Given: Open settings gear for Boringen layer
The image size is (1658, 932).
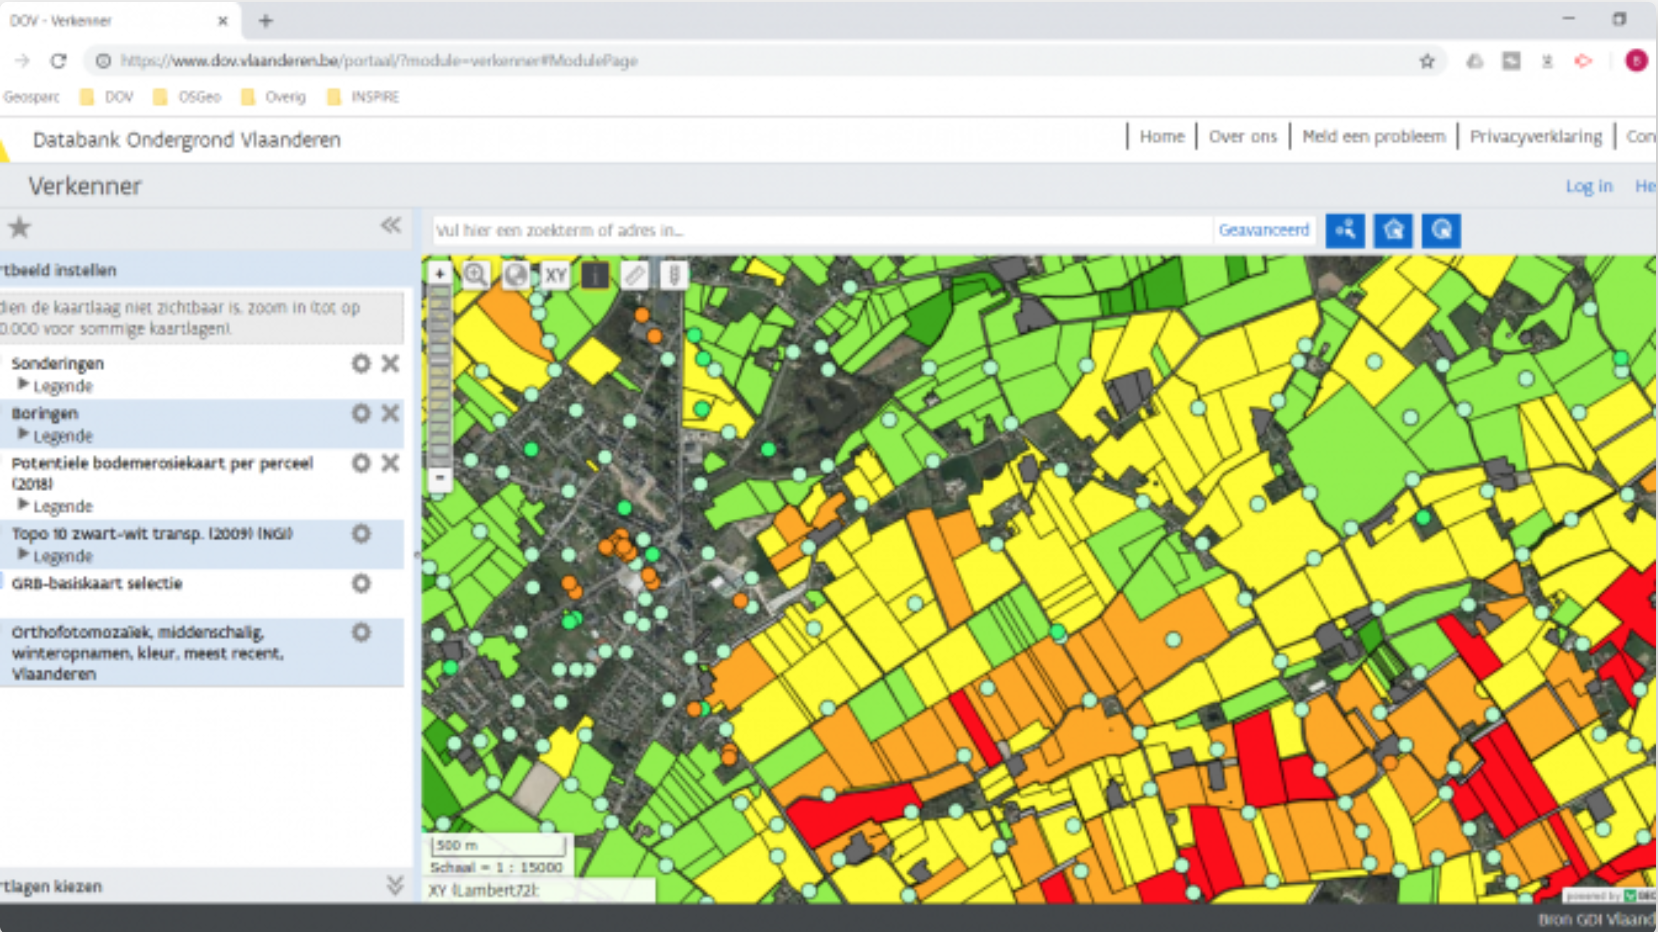Looking at the screenshot, I should coord(361,413).
